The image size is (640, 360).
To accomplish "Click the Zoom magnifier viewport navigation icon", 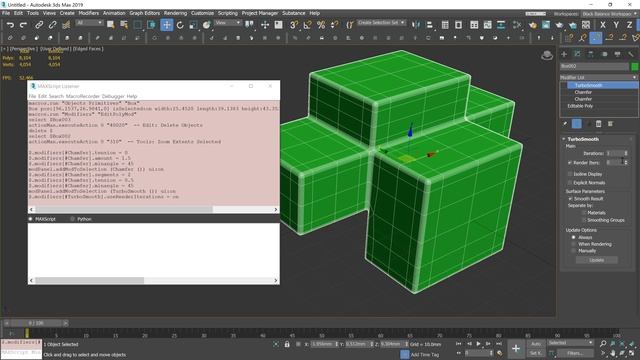I will 603,344.
